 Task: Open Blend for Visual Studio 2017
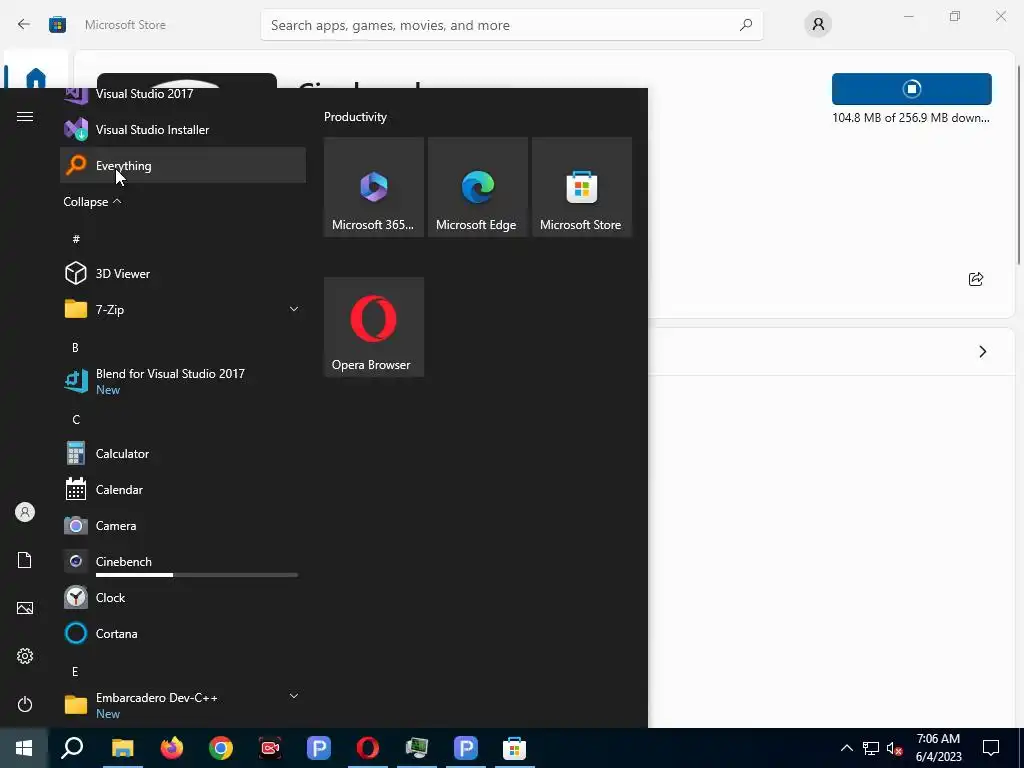(x=183, y=381)
